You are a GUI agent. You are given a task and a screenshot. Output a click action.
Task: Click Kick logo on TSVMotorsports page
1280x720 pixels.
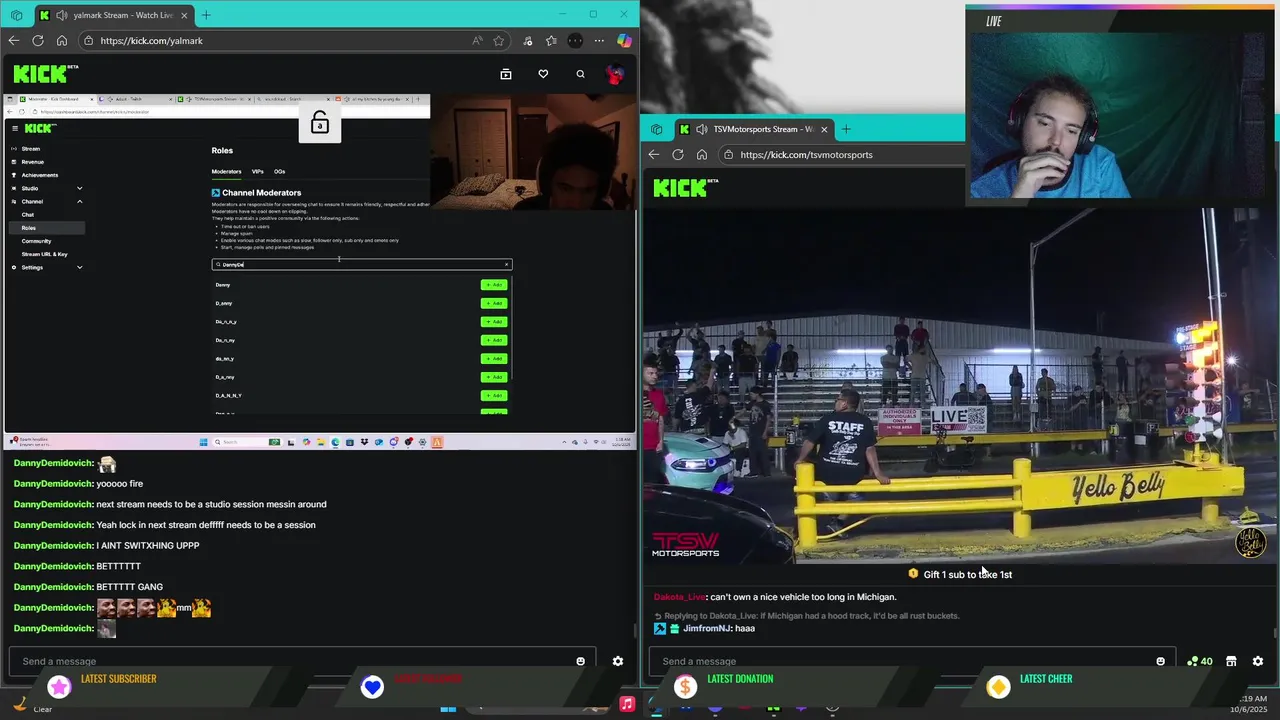[685, 187]
